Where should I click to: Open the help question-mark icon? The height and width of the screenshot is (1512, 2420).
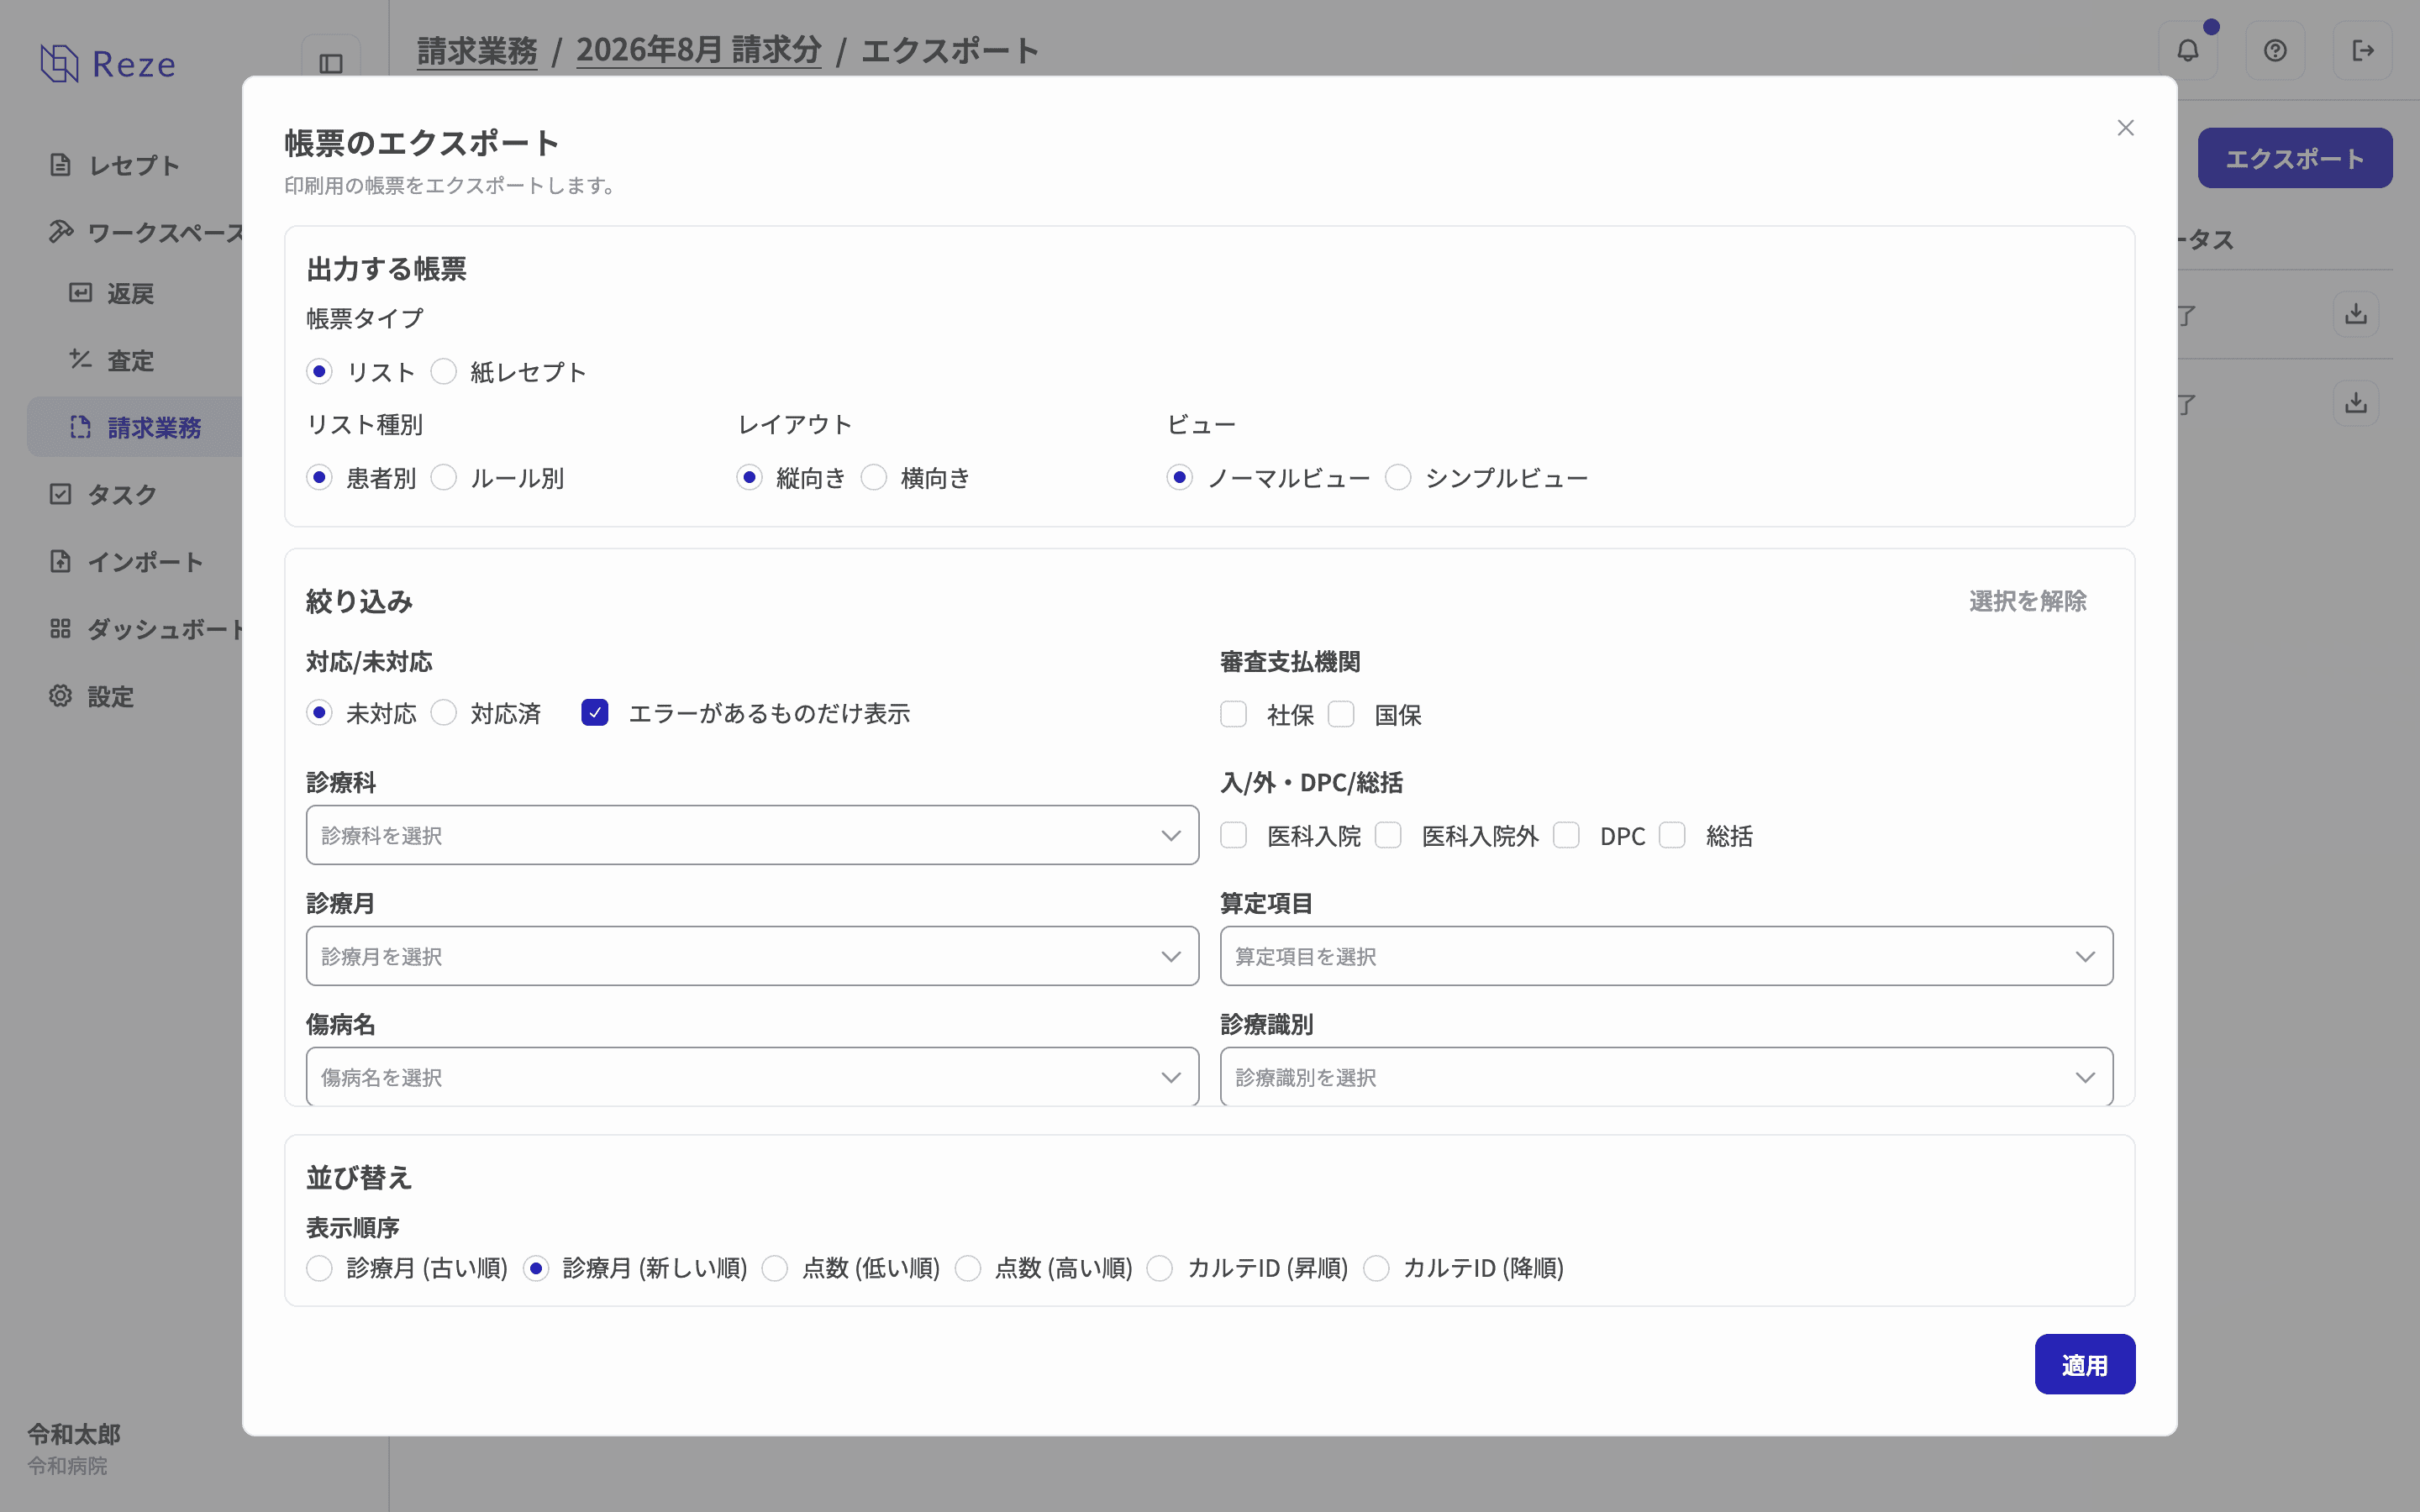2275,50
